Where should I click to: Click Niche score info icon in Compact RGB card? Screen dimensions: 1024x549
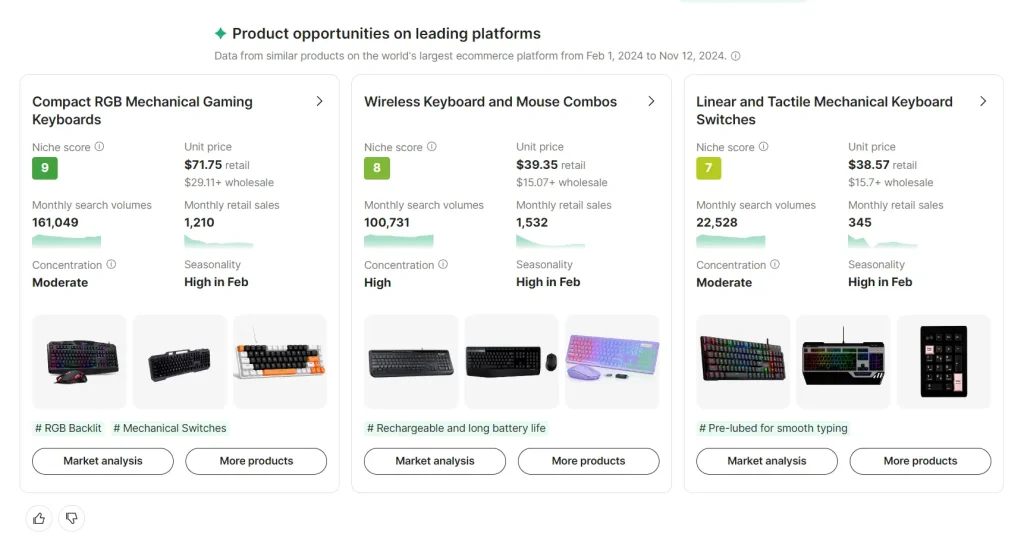(x=99, y=147)
